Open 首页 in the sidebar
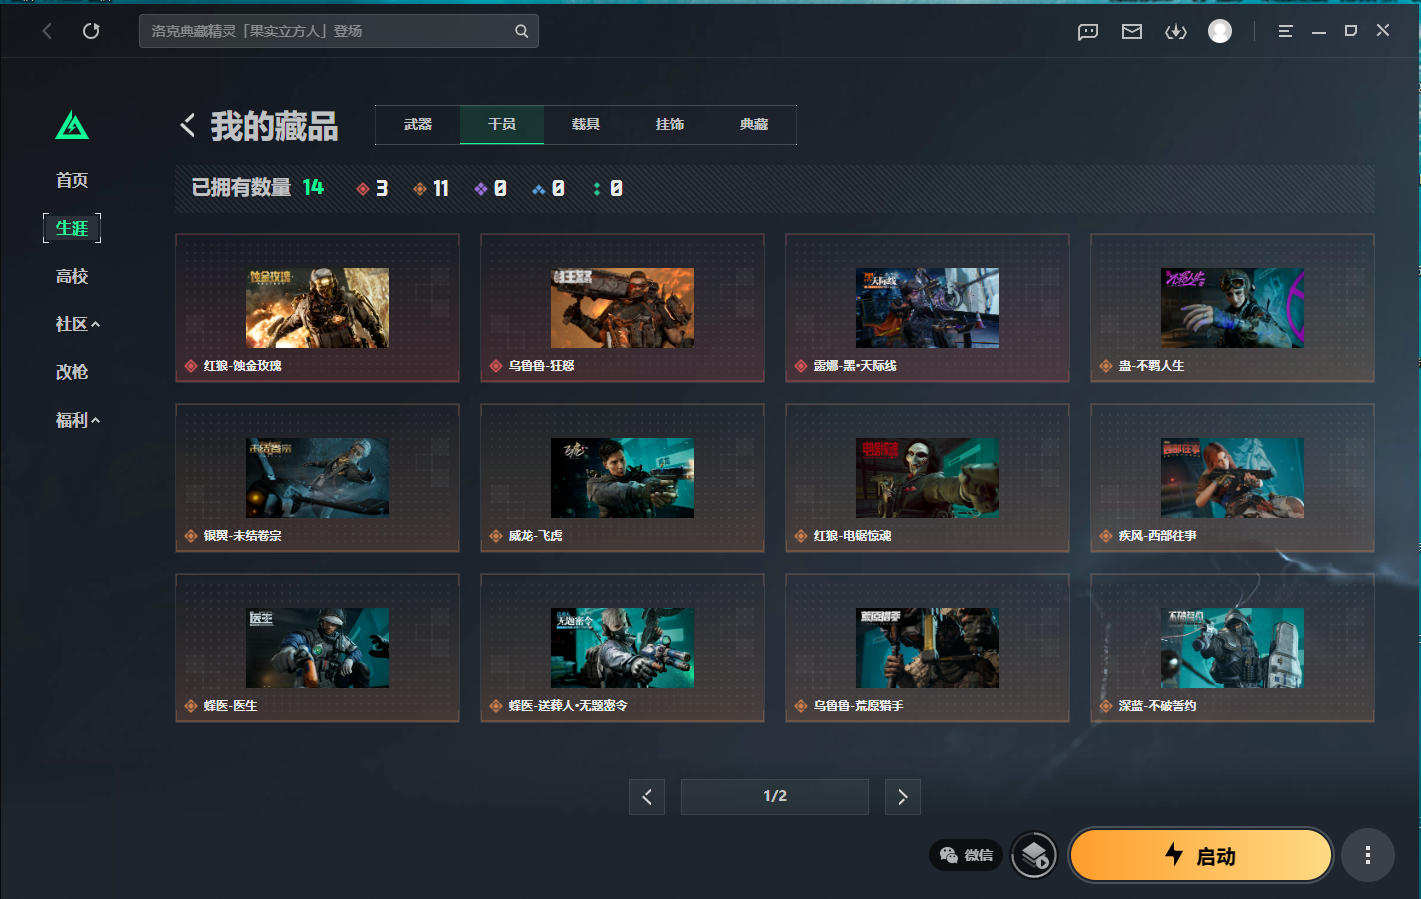 pyautogui.click(x=72, y=180)
